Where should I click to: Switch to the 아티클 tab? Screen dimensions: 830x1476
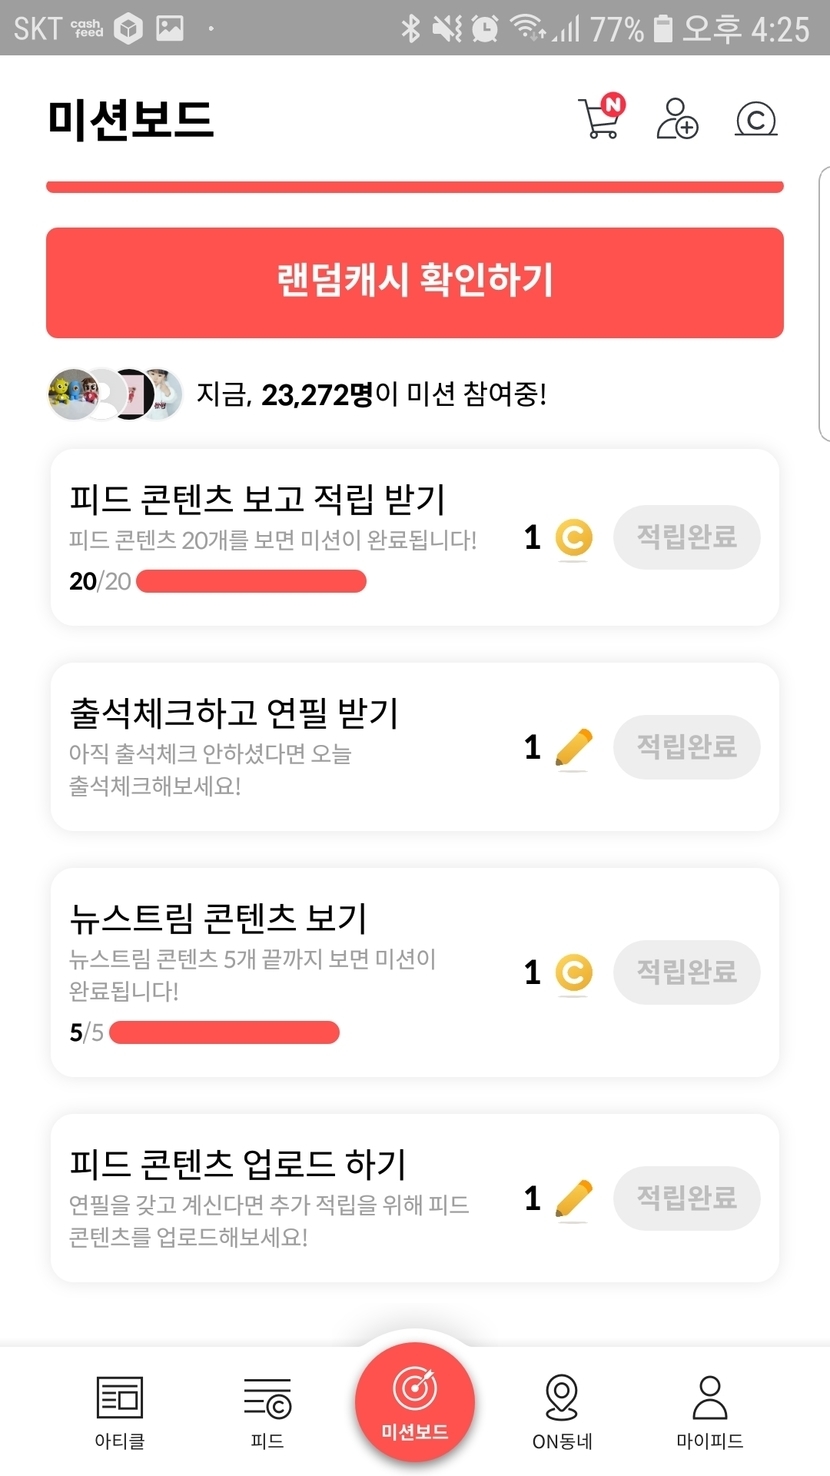pos(120,1411)
